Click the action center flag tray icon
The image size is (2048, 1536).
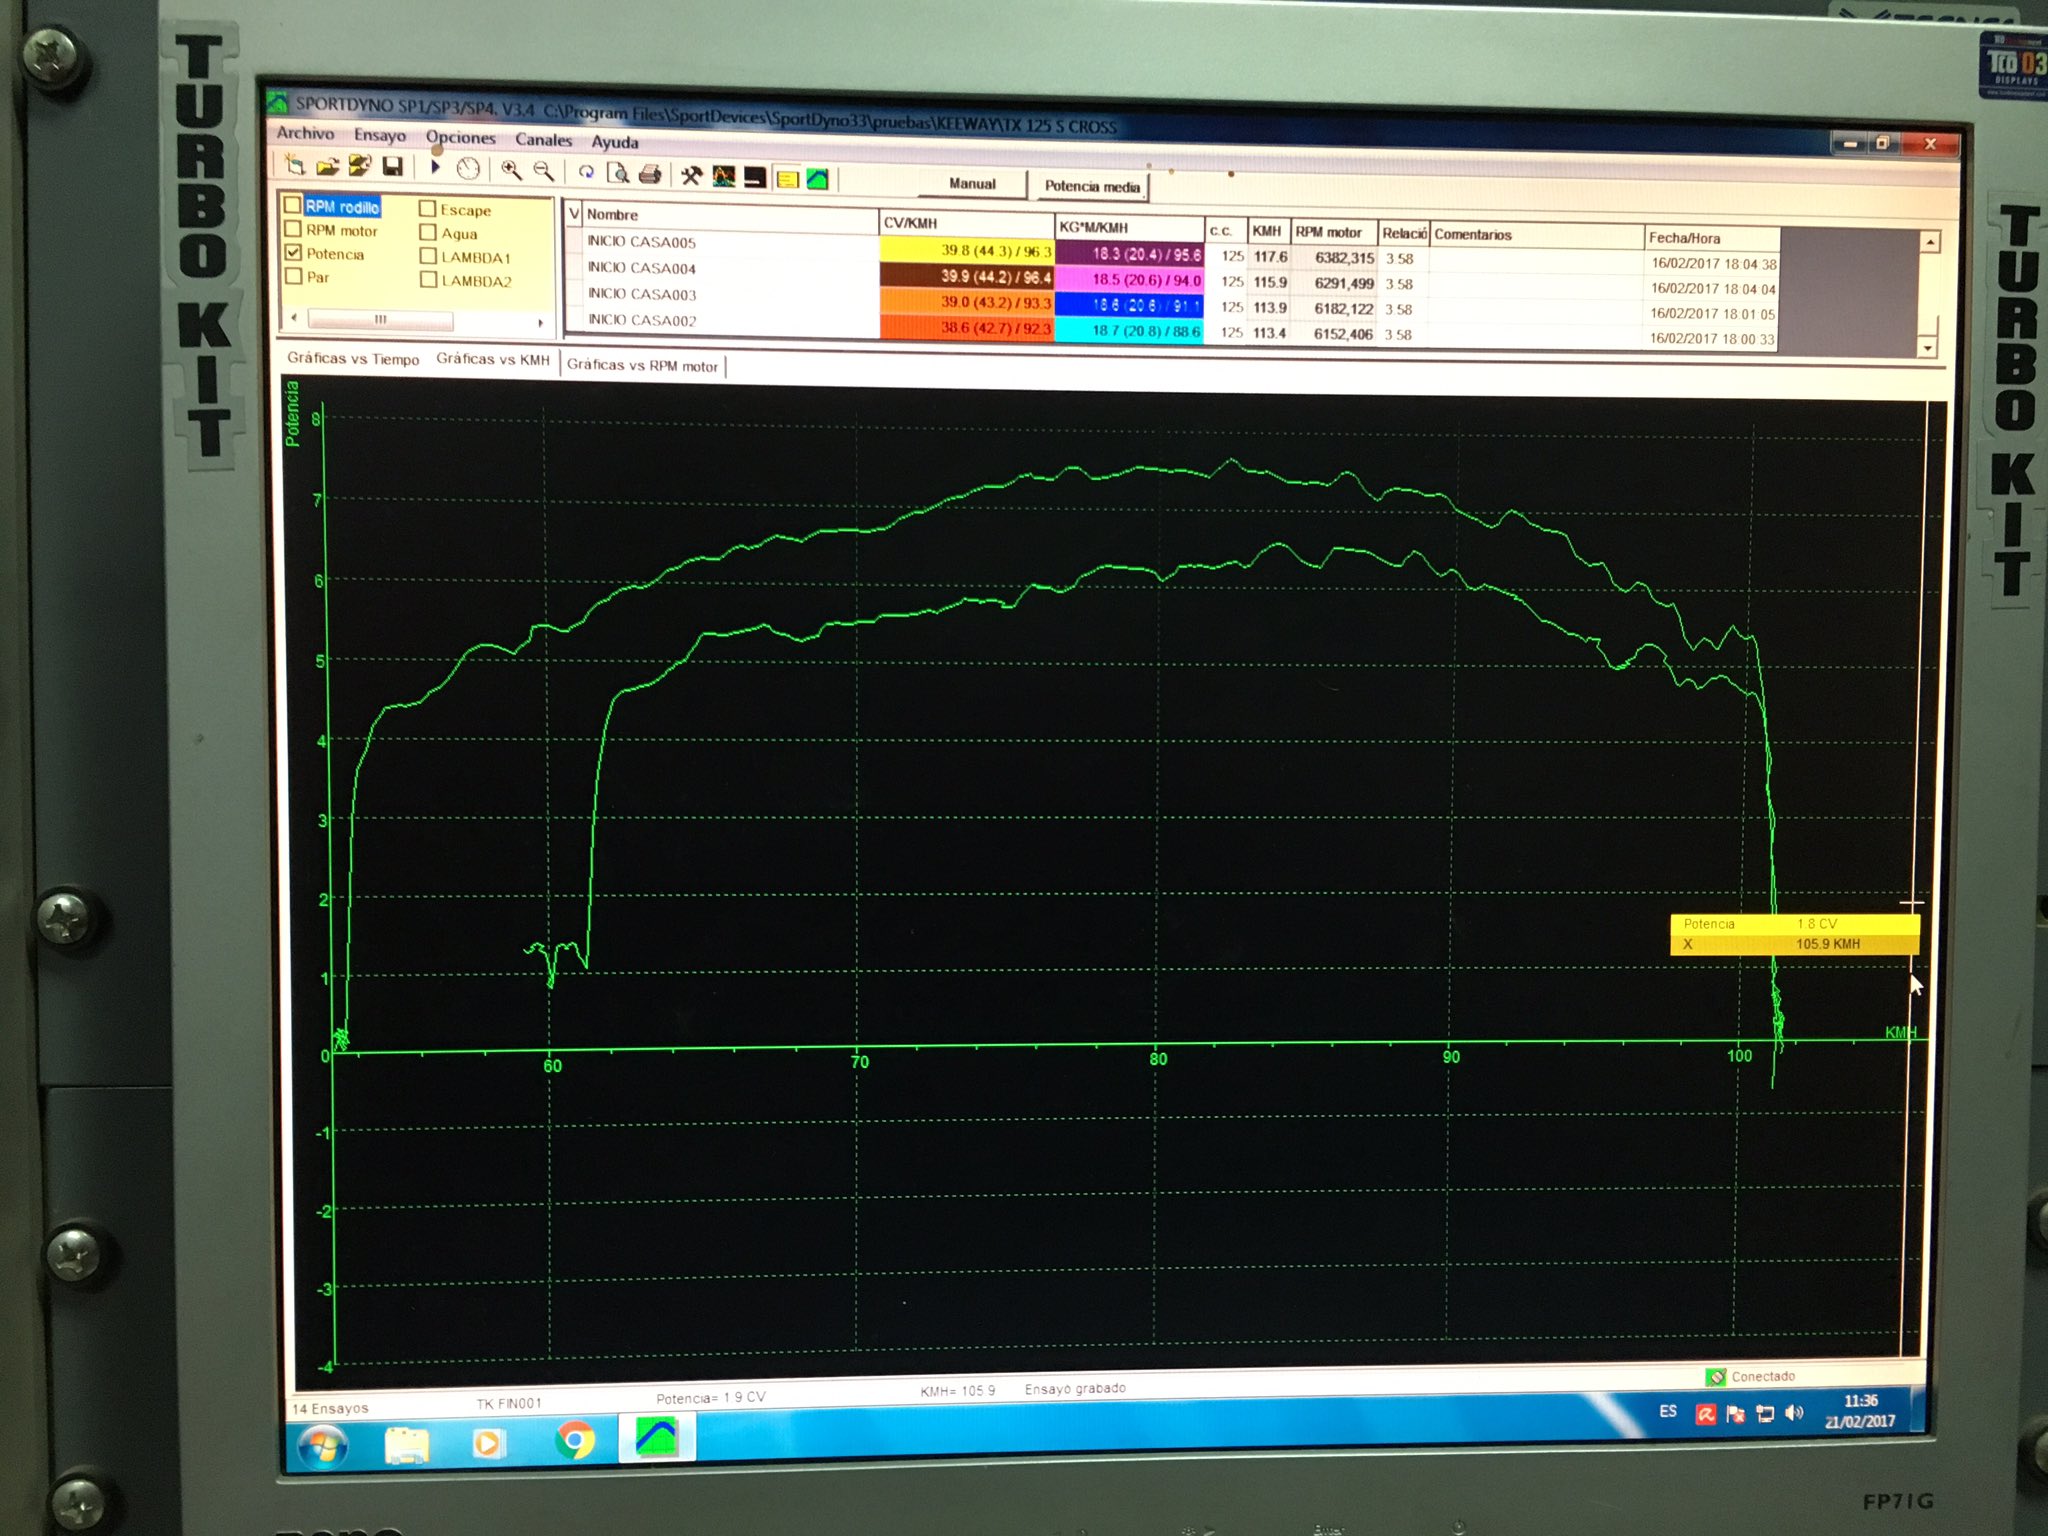[x=1735, y=1413]
